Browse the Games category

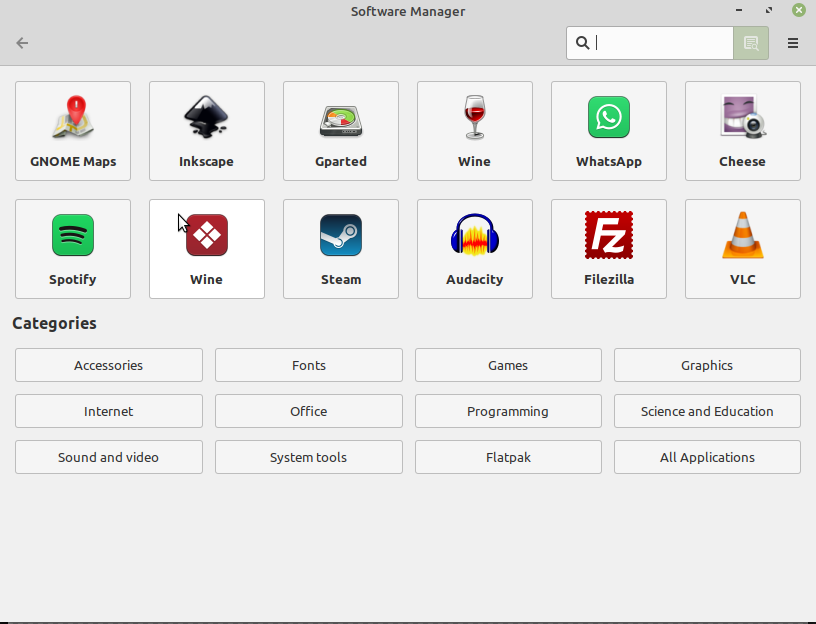508,365
